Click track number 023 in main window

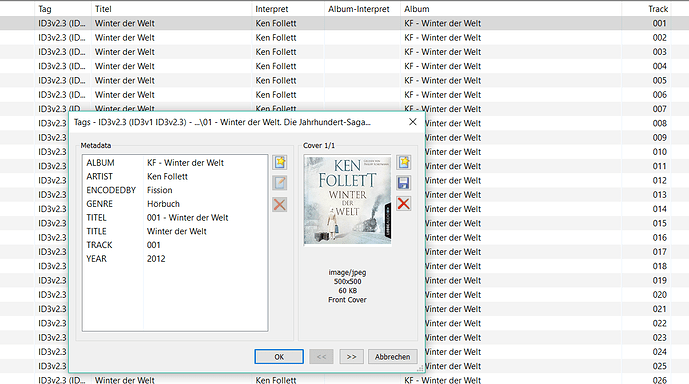pyautogui.click(x=659, y=337)
